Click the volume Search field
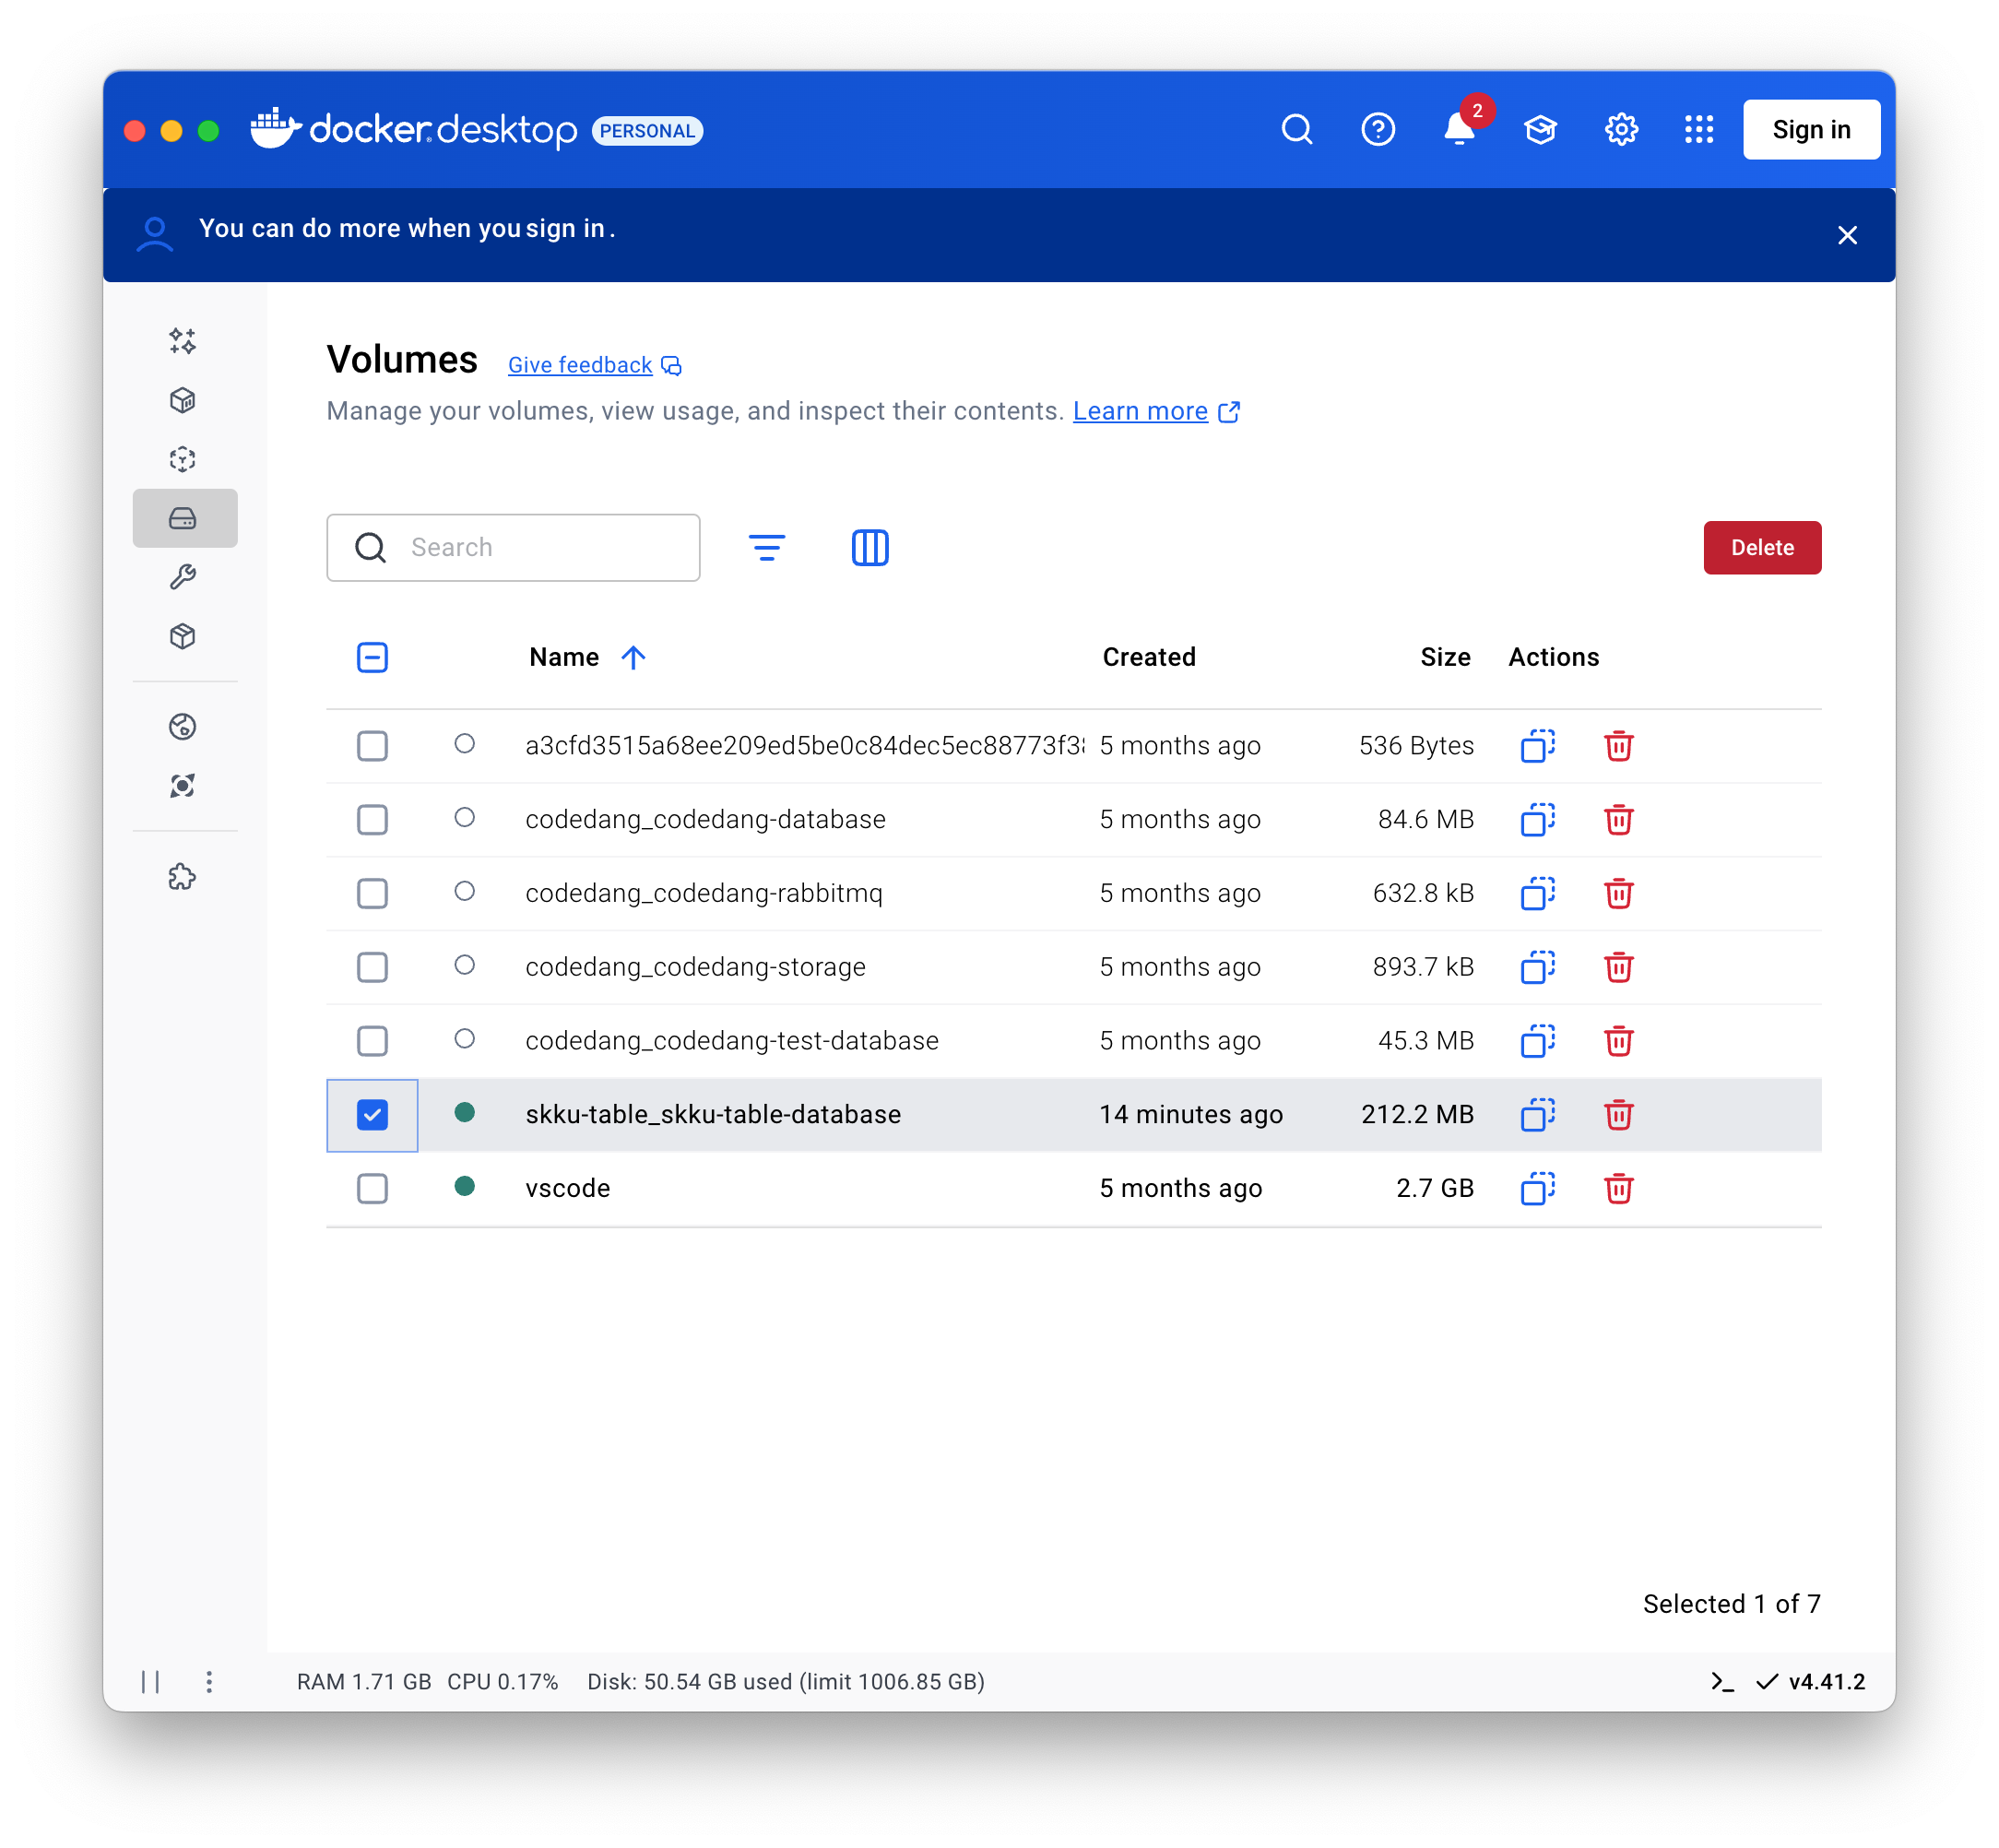The height and width of the screenshot is (1848, 1999). 540,548
